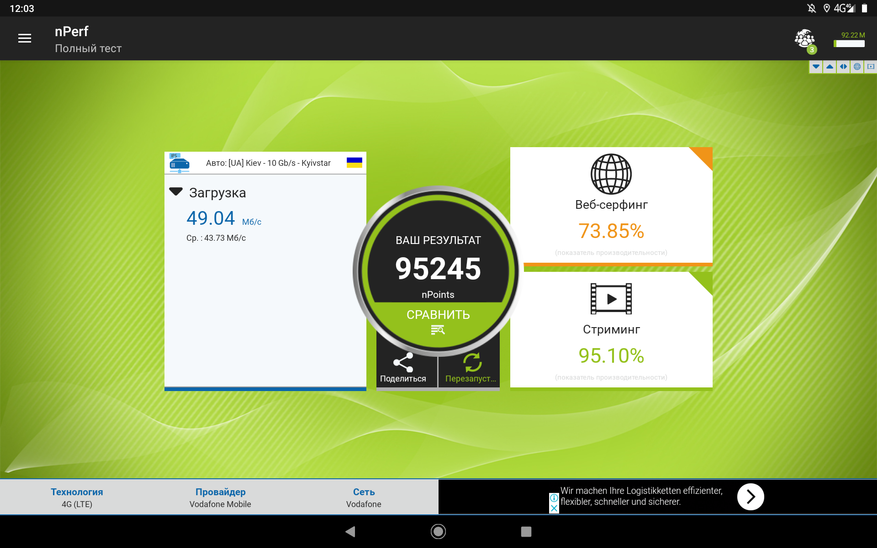
Task: Click the Сеть Vodafone info
Action: tap(364, 498)
